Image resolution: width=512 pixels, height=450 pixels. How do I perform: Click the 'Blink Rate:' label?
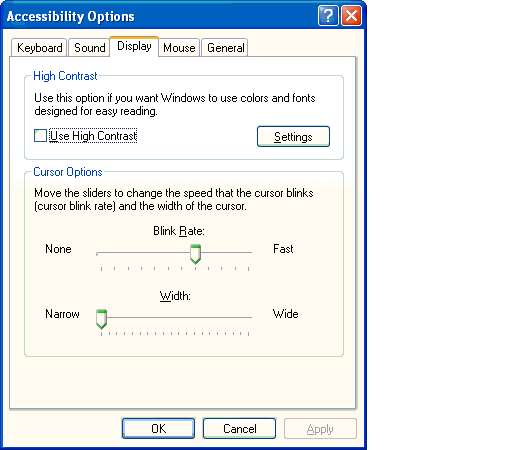pyautogui.click(x=179, y=231)
